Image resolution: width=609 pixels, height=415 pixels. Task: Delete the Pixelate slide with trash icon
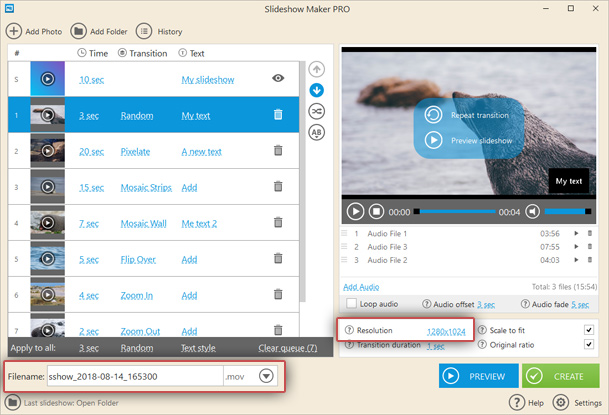tap(278, 151)
